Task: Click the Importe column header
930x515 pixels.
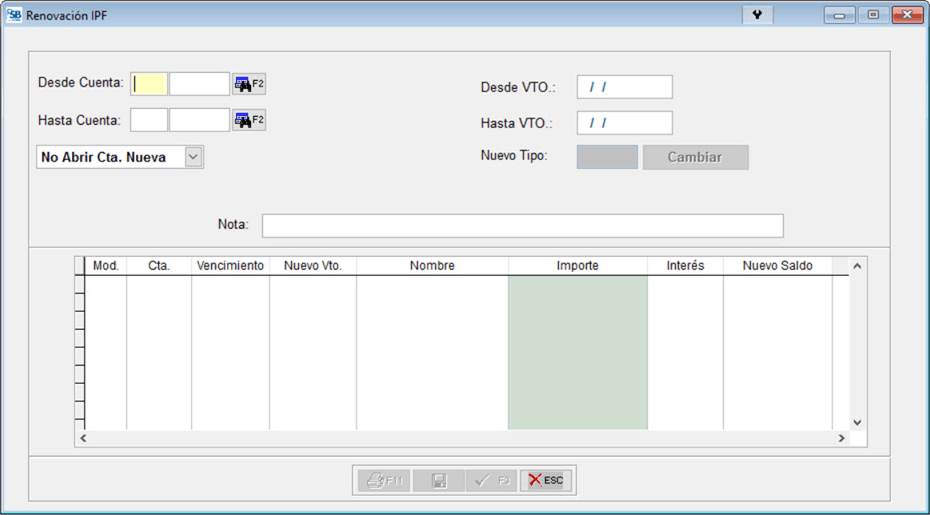Action: tap(577, 266)
